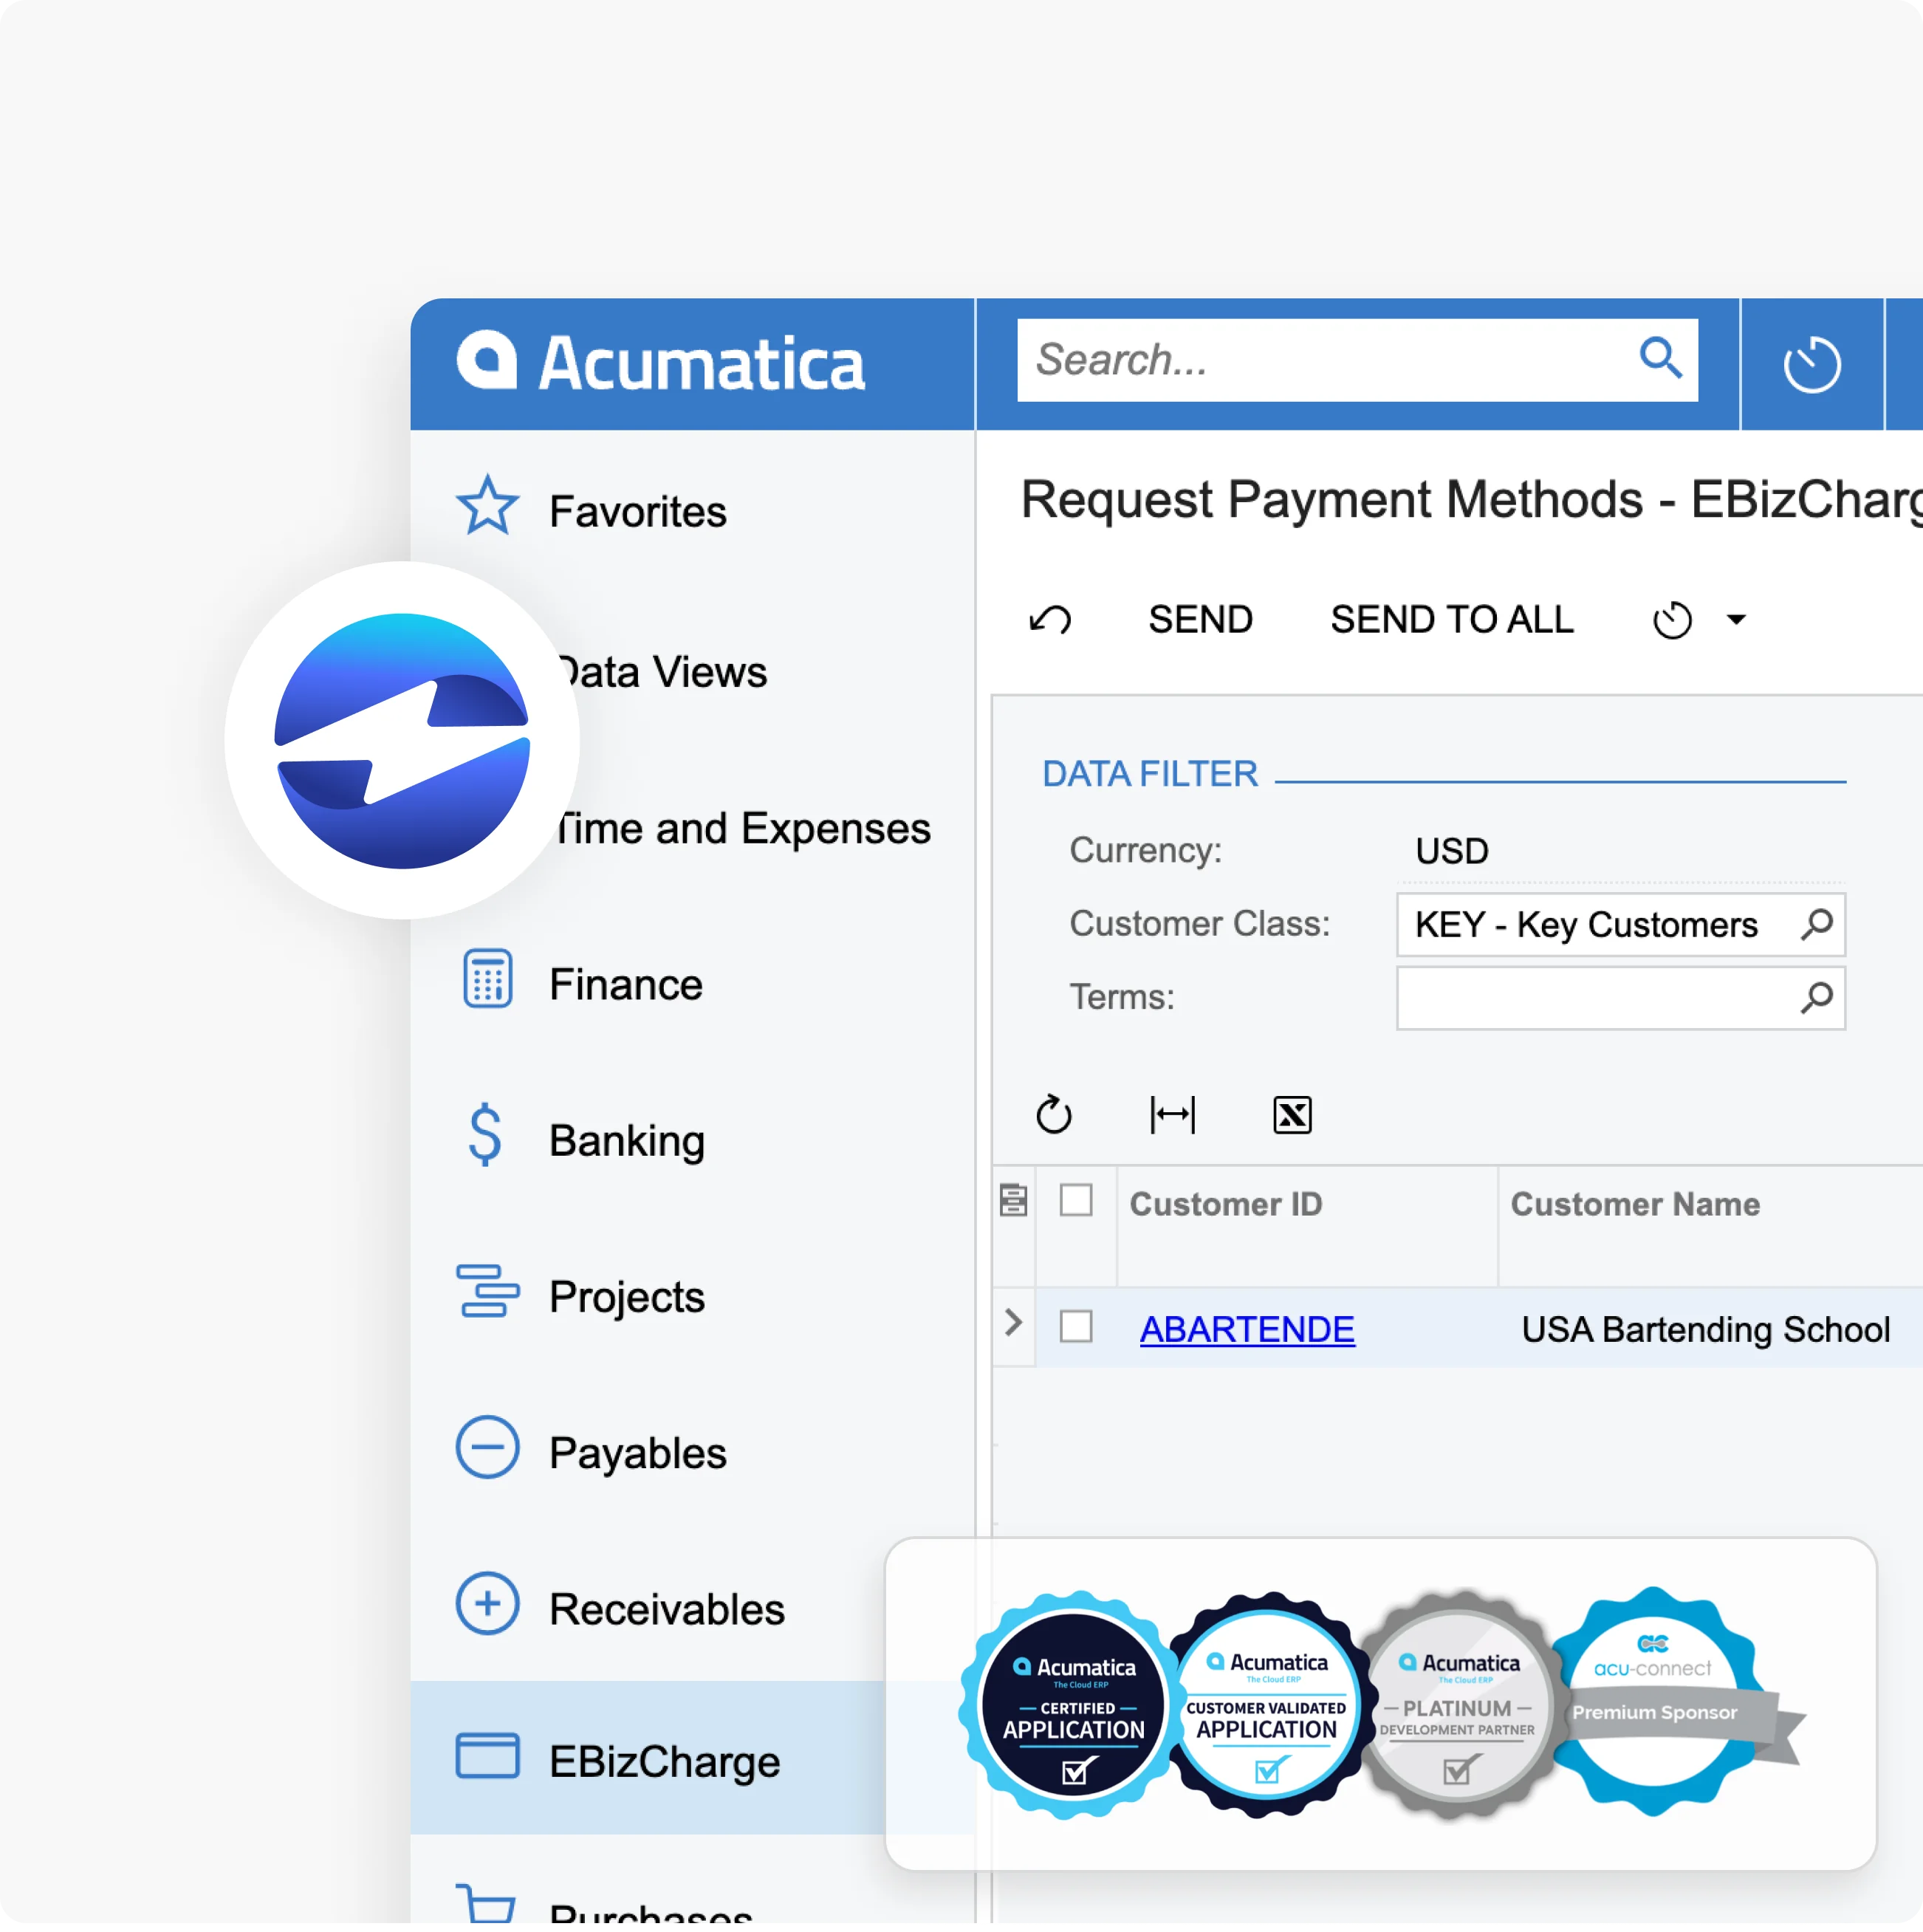Click the search magnifier icon
The width and height of the screenshot is (1923, 1932).
(x=1659, y=357)
